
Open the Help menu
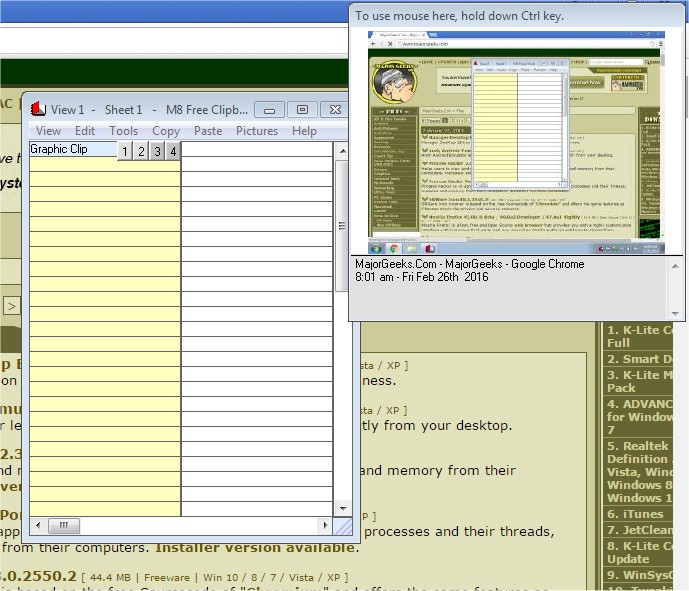(304, 131)
